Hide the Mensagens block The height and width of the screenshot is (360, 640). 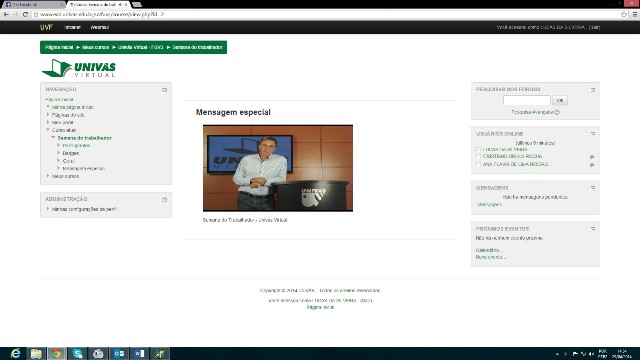pyautogui.click(x=593, y=188)
